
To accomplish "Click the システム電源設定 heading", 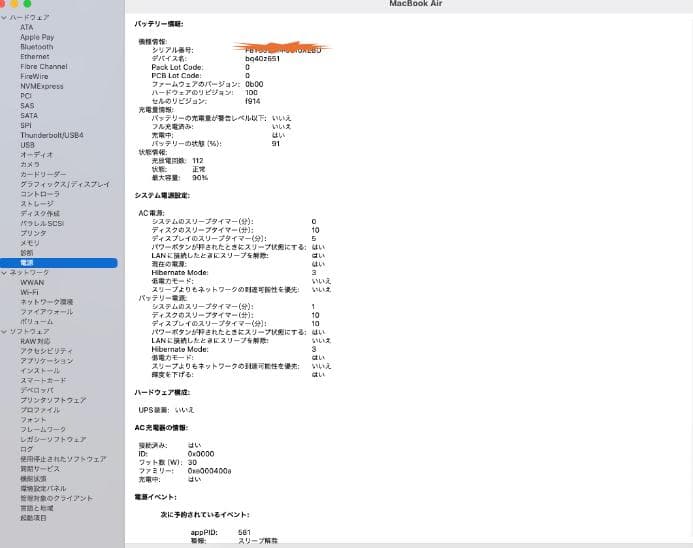I will [162, 195].
